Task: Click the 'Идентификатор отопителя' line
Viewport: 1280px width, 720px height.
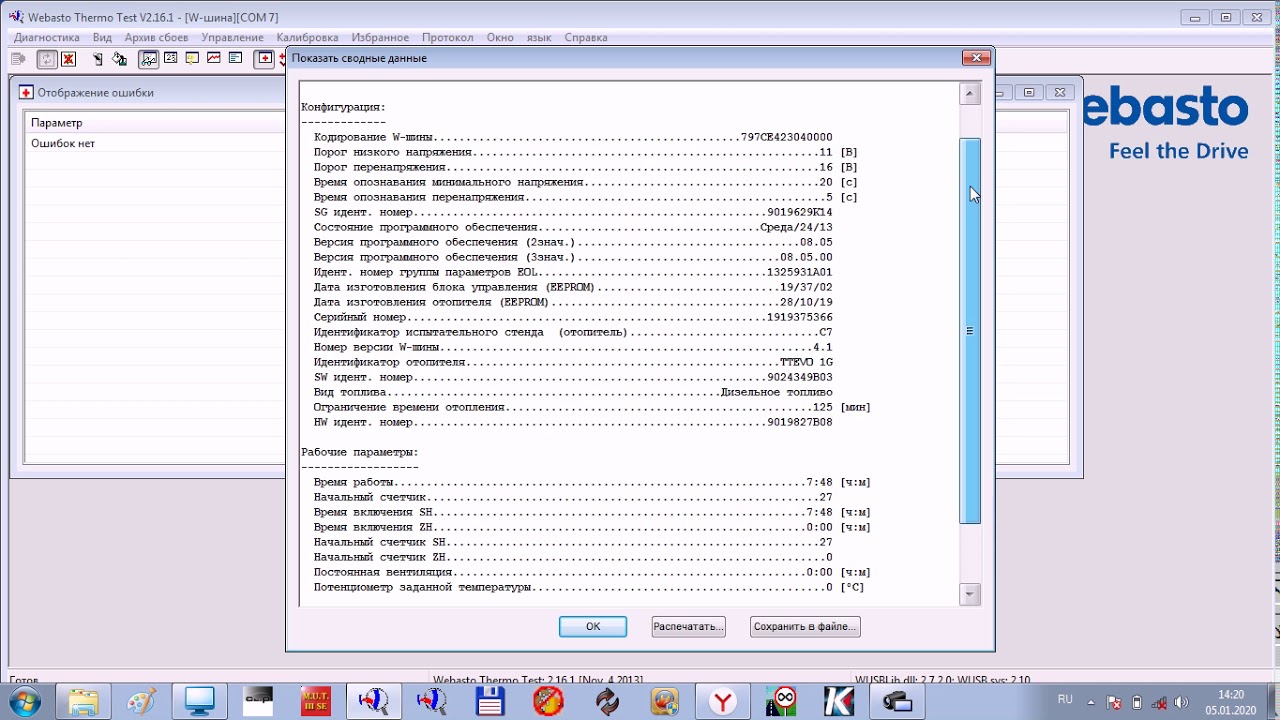Action: (x=573, y=362)
